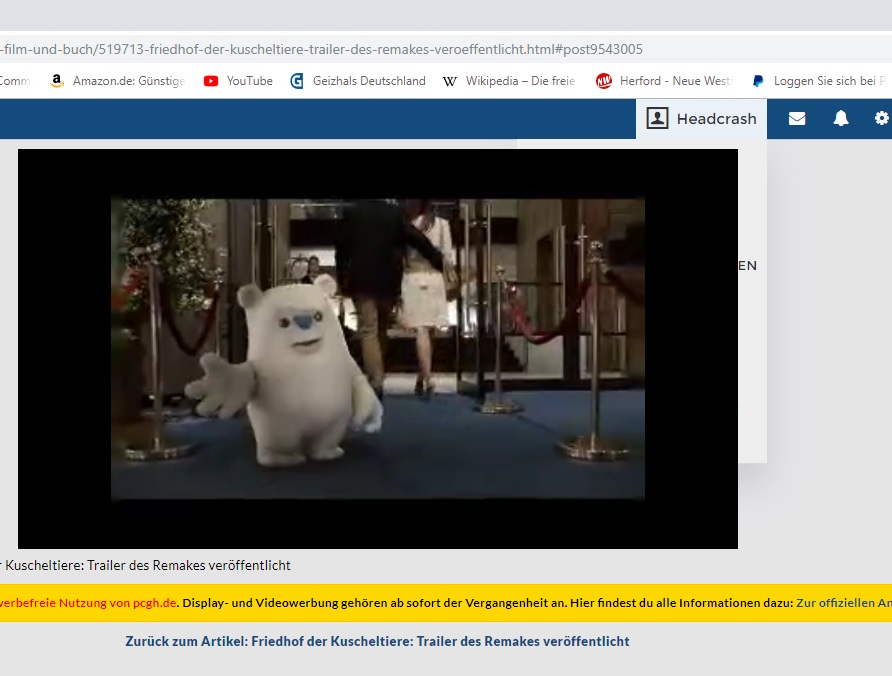
Task: Click the werbefreie Nutzung von pcgh.de link
Action: point(88,603)
